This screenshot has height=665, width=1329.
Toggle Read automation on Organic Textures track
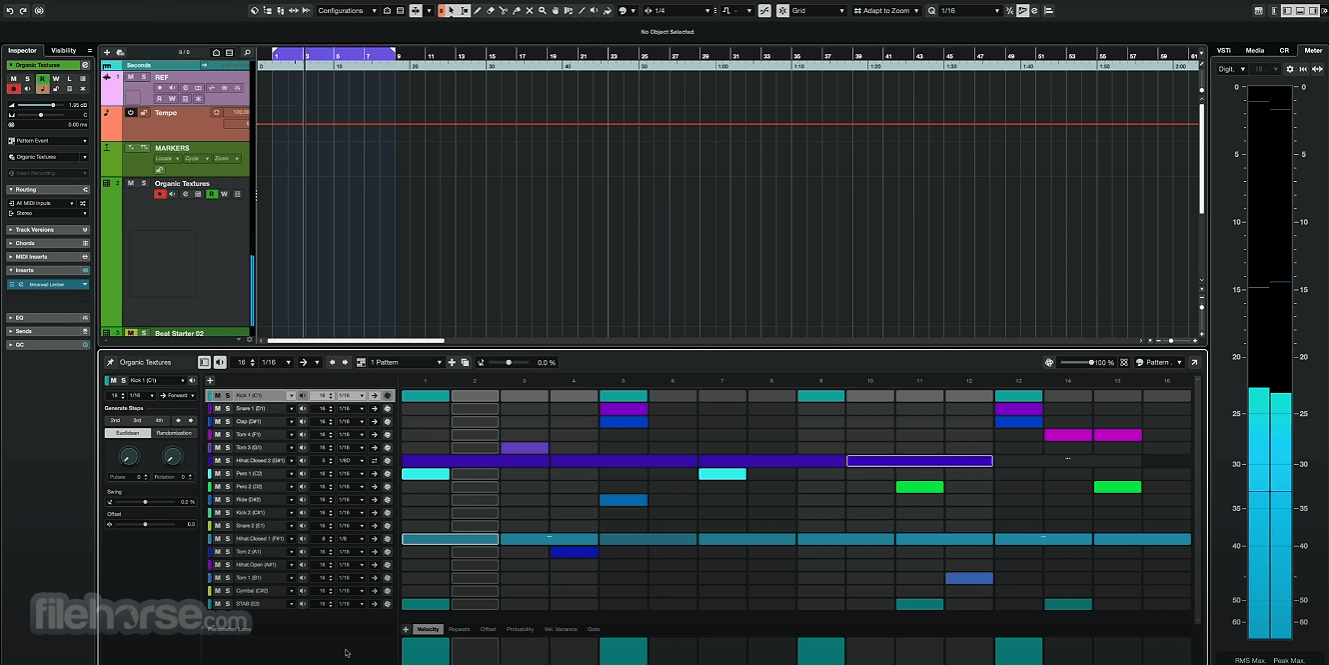click(212, 194)
